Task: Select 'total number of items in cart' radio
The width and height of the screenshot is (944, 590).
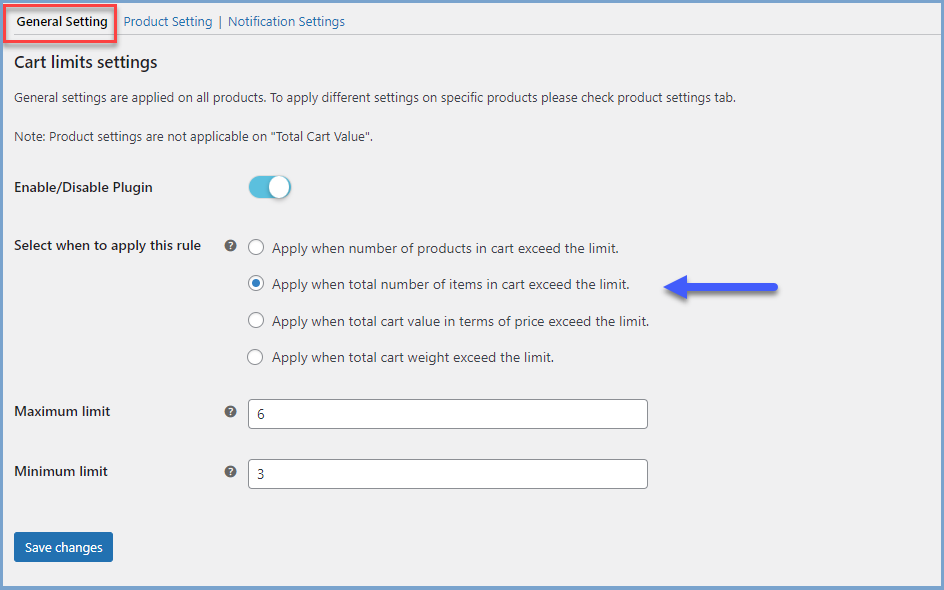Action: tap(256, 284)
